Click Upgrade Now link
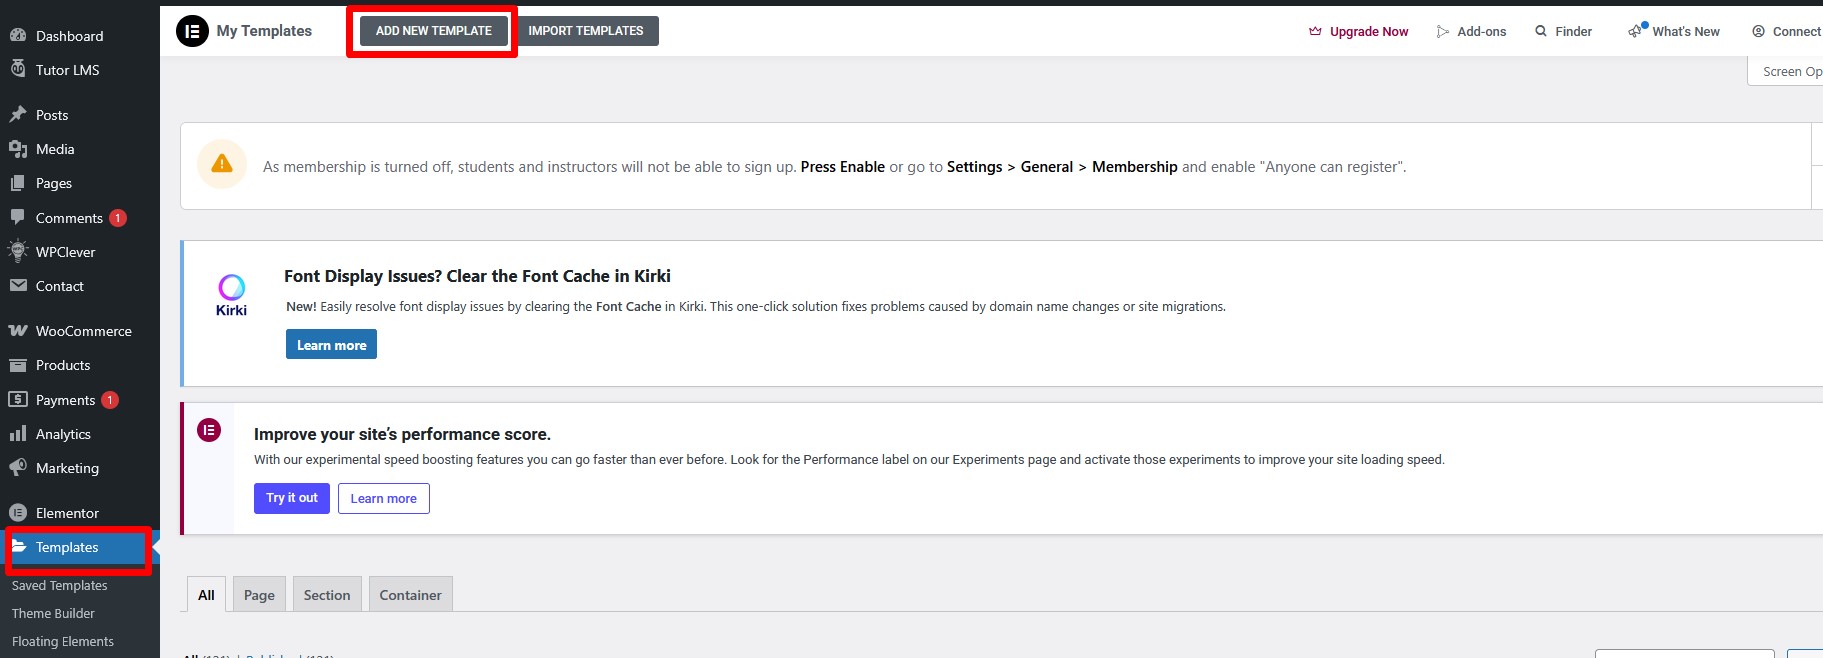Screen dimensions: 1823x658 (1369, 32)
